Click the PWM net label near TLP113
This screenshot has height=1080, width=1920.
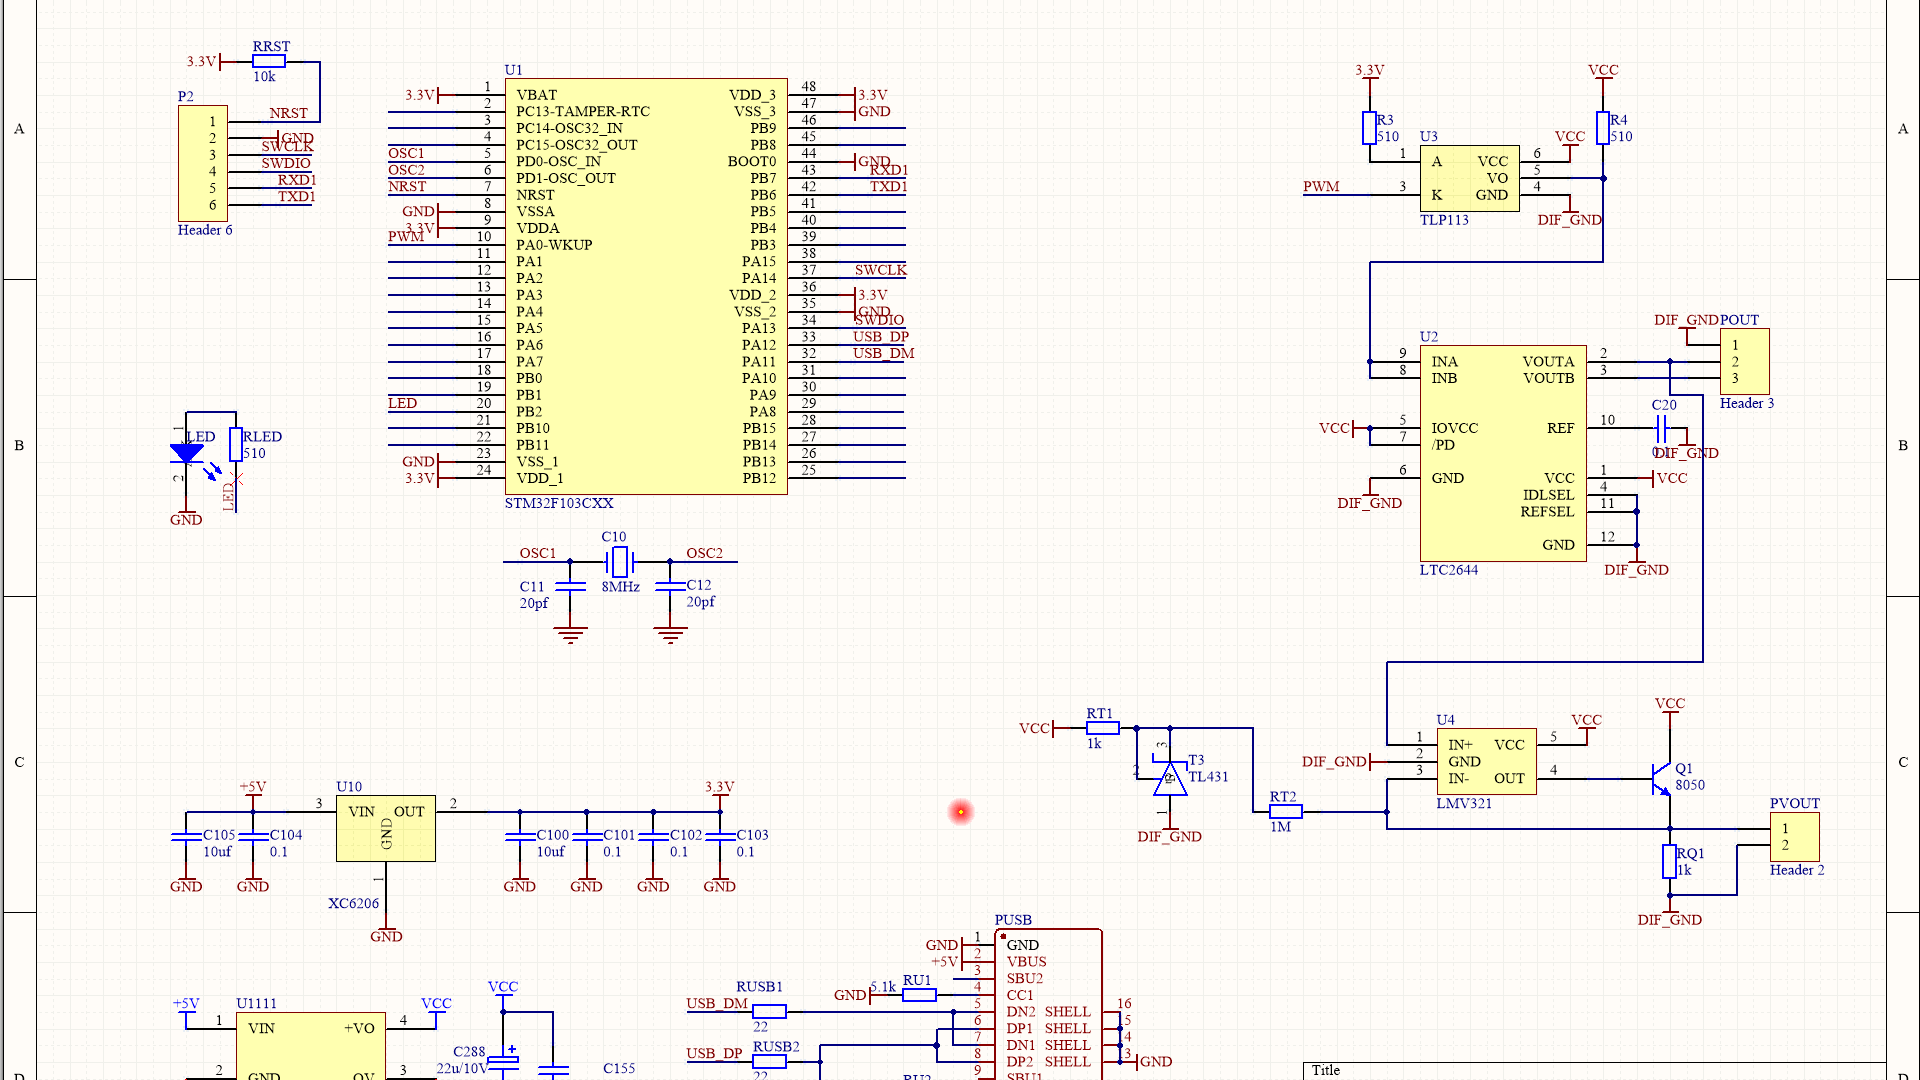(1320, 186)
